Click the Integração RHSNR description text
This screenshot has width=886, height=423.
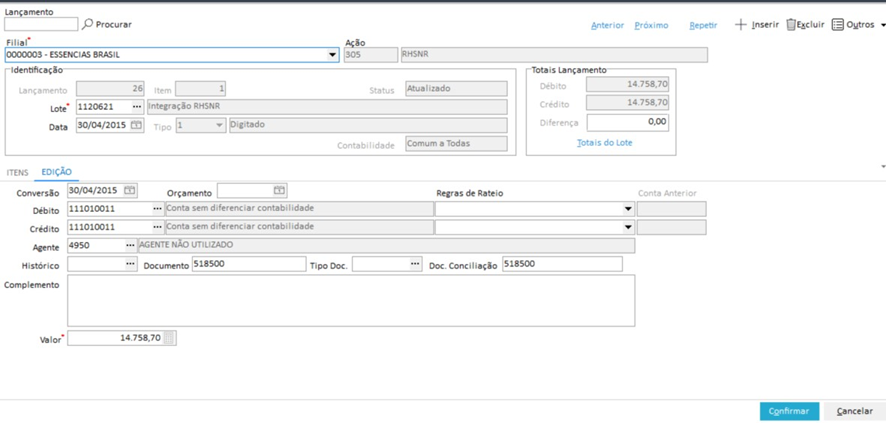click(184, 106)
